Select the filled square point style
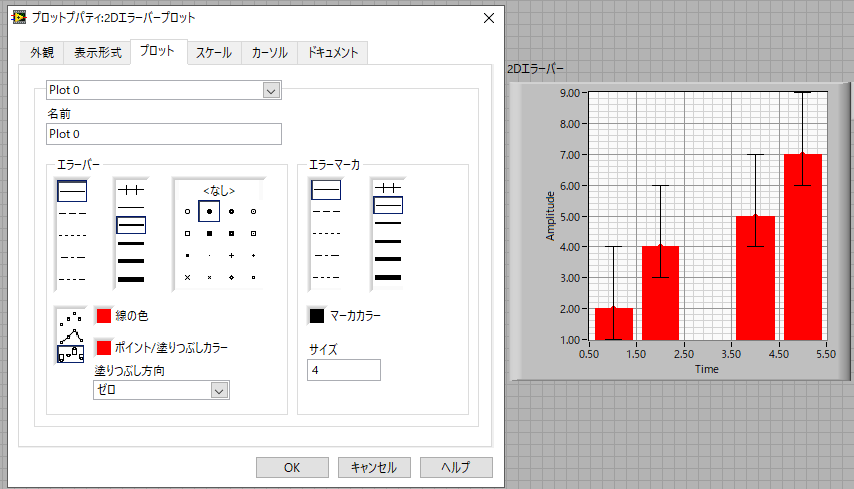This screenshot has width=854, height=489. (209, 234)
